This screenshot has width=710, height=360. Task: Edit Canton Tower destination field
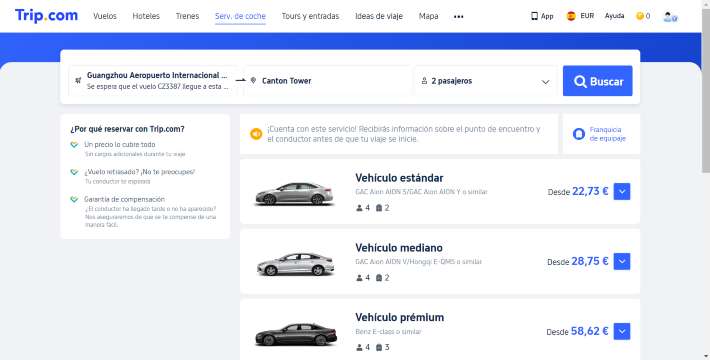tap(328, 81)
